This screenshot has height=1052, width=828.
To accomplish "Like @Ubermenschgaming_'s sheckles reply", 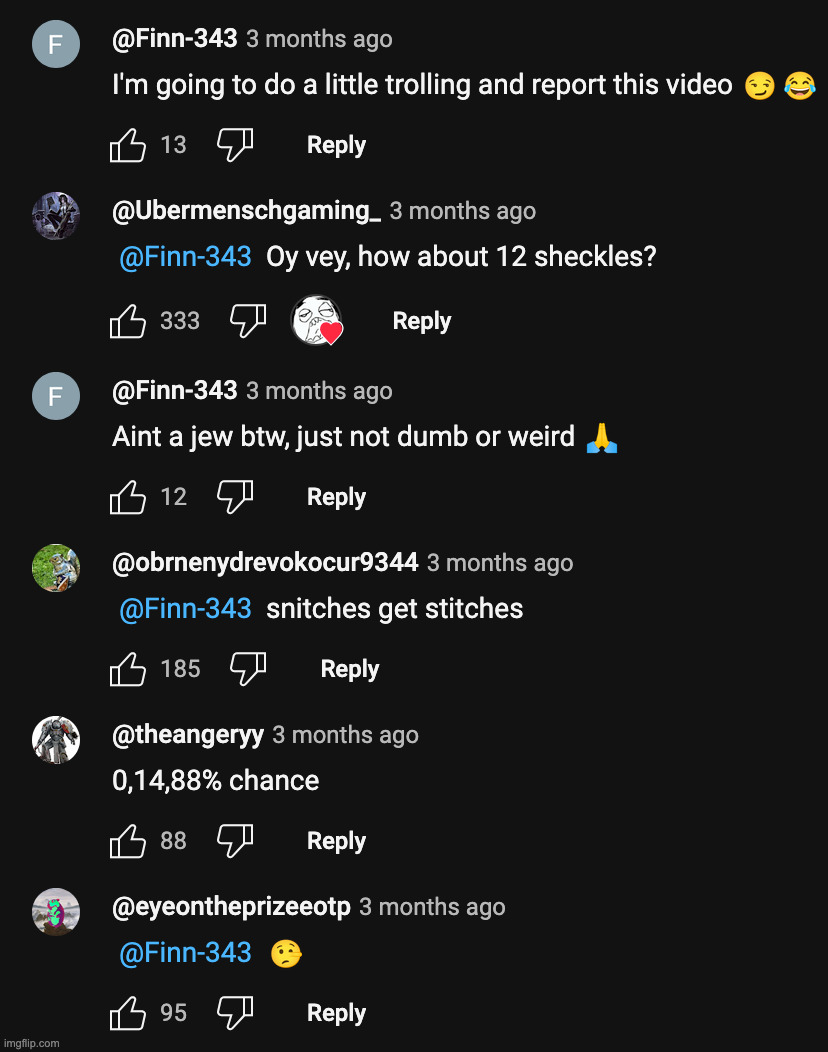I will click(127, 320).
